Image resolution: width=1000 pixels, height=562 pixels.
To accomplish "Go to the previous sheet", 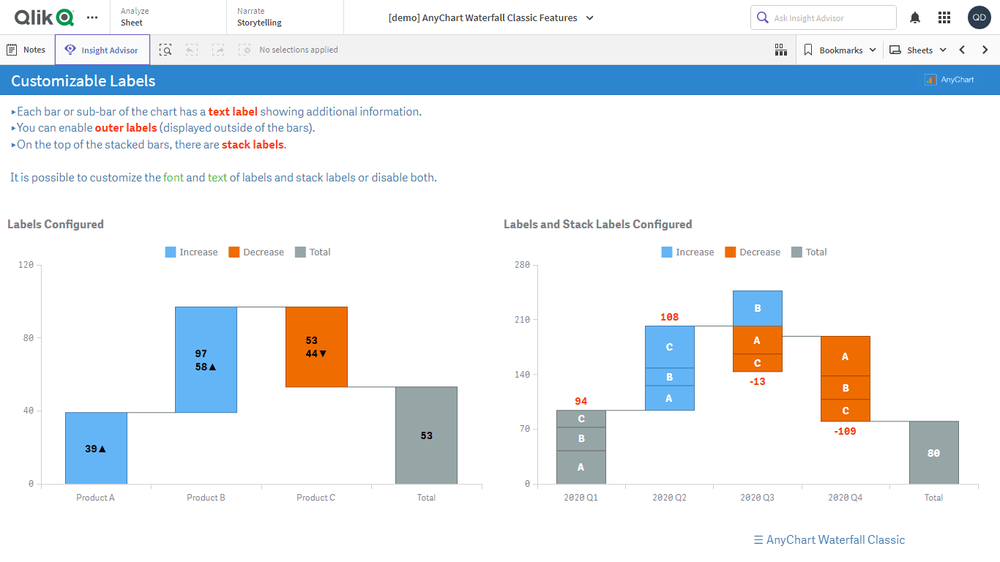I will click(962, 50).
